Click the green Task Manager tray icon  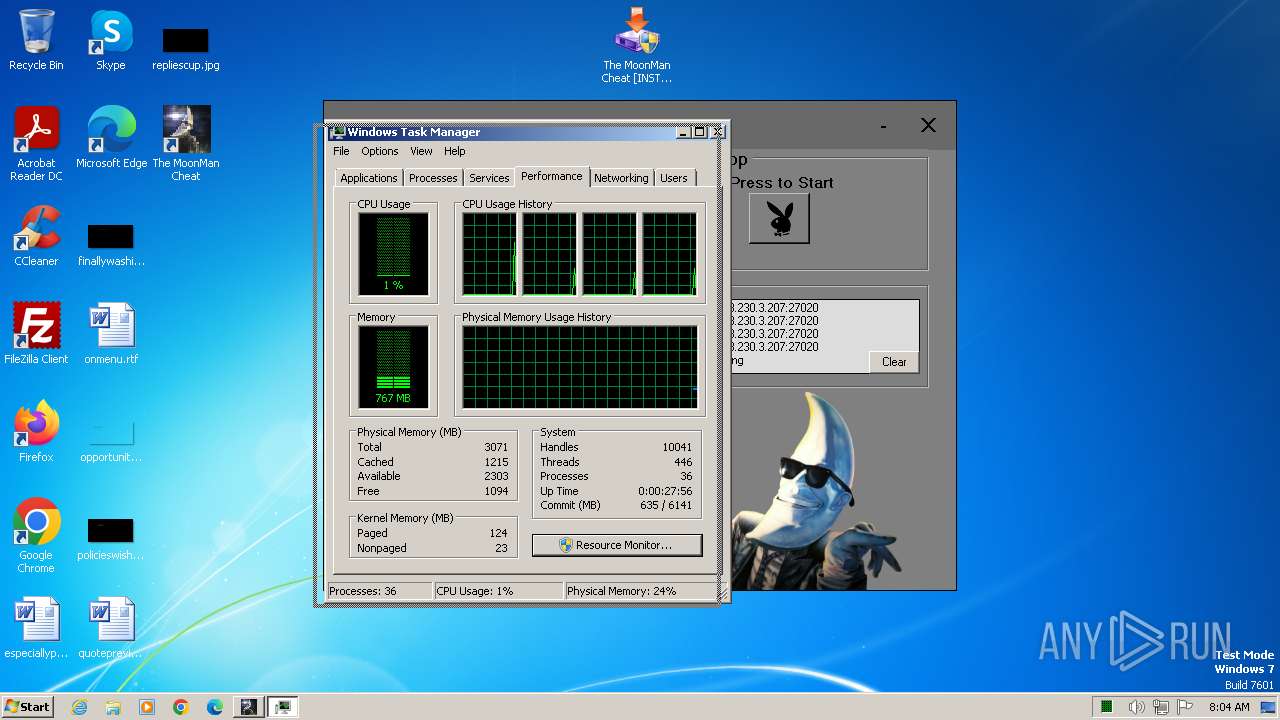(1107, 707)
